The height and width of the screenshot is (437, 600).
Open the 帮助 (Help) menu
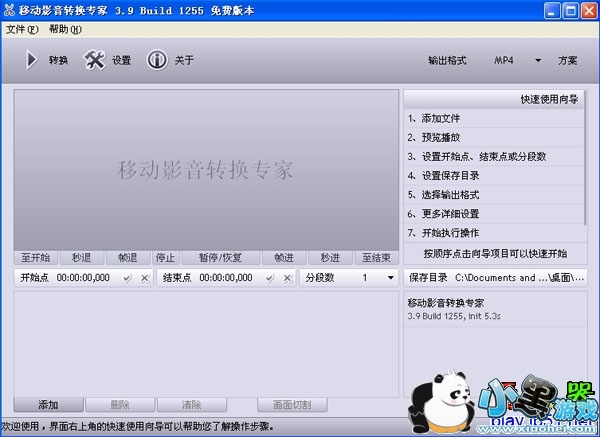[64, 29]
